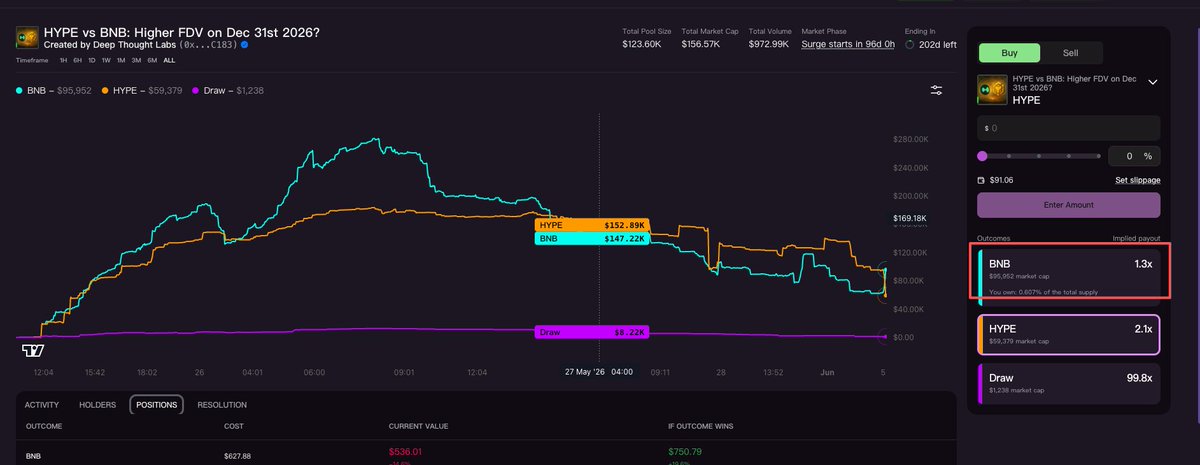This screenshot has height=465, width=1200.
Task: Expand the outcome selector chevron
Action: pyautogui.click(x=1152, y=83)
